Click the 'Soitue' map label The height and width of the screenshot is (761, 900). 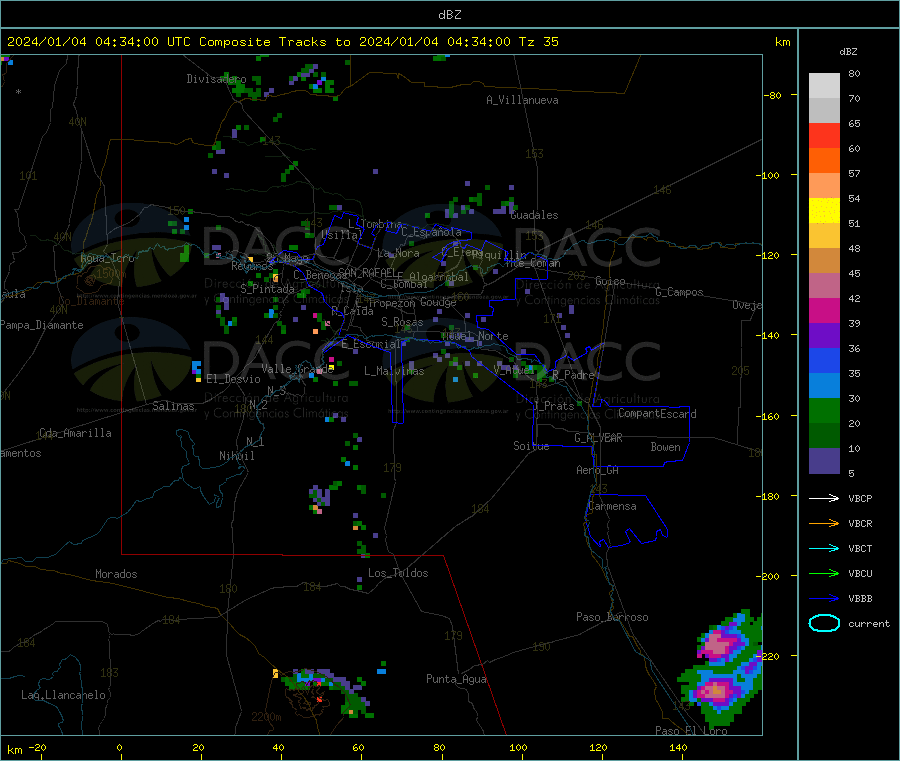(531, 446)
